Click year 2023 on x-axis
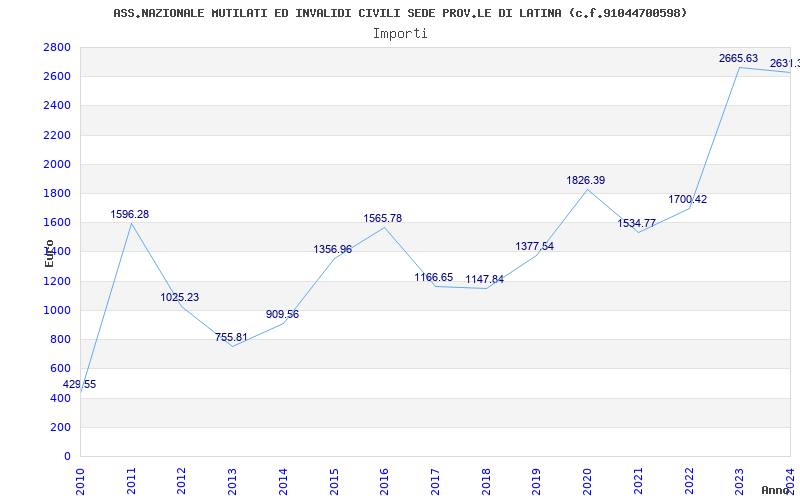 (740, 481)
